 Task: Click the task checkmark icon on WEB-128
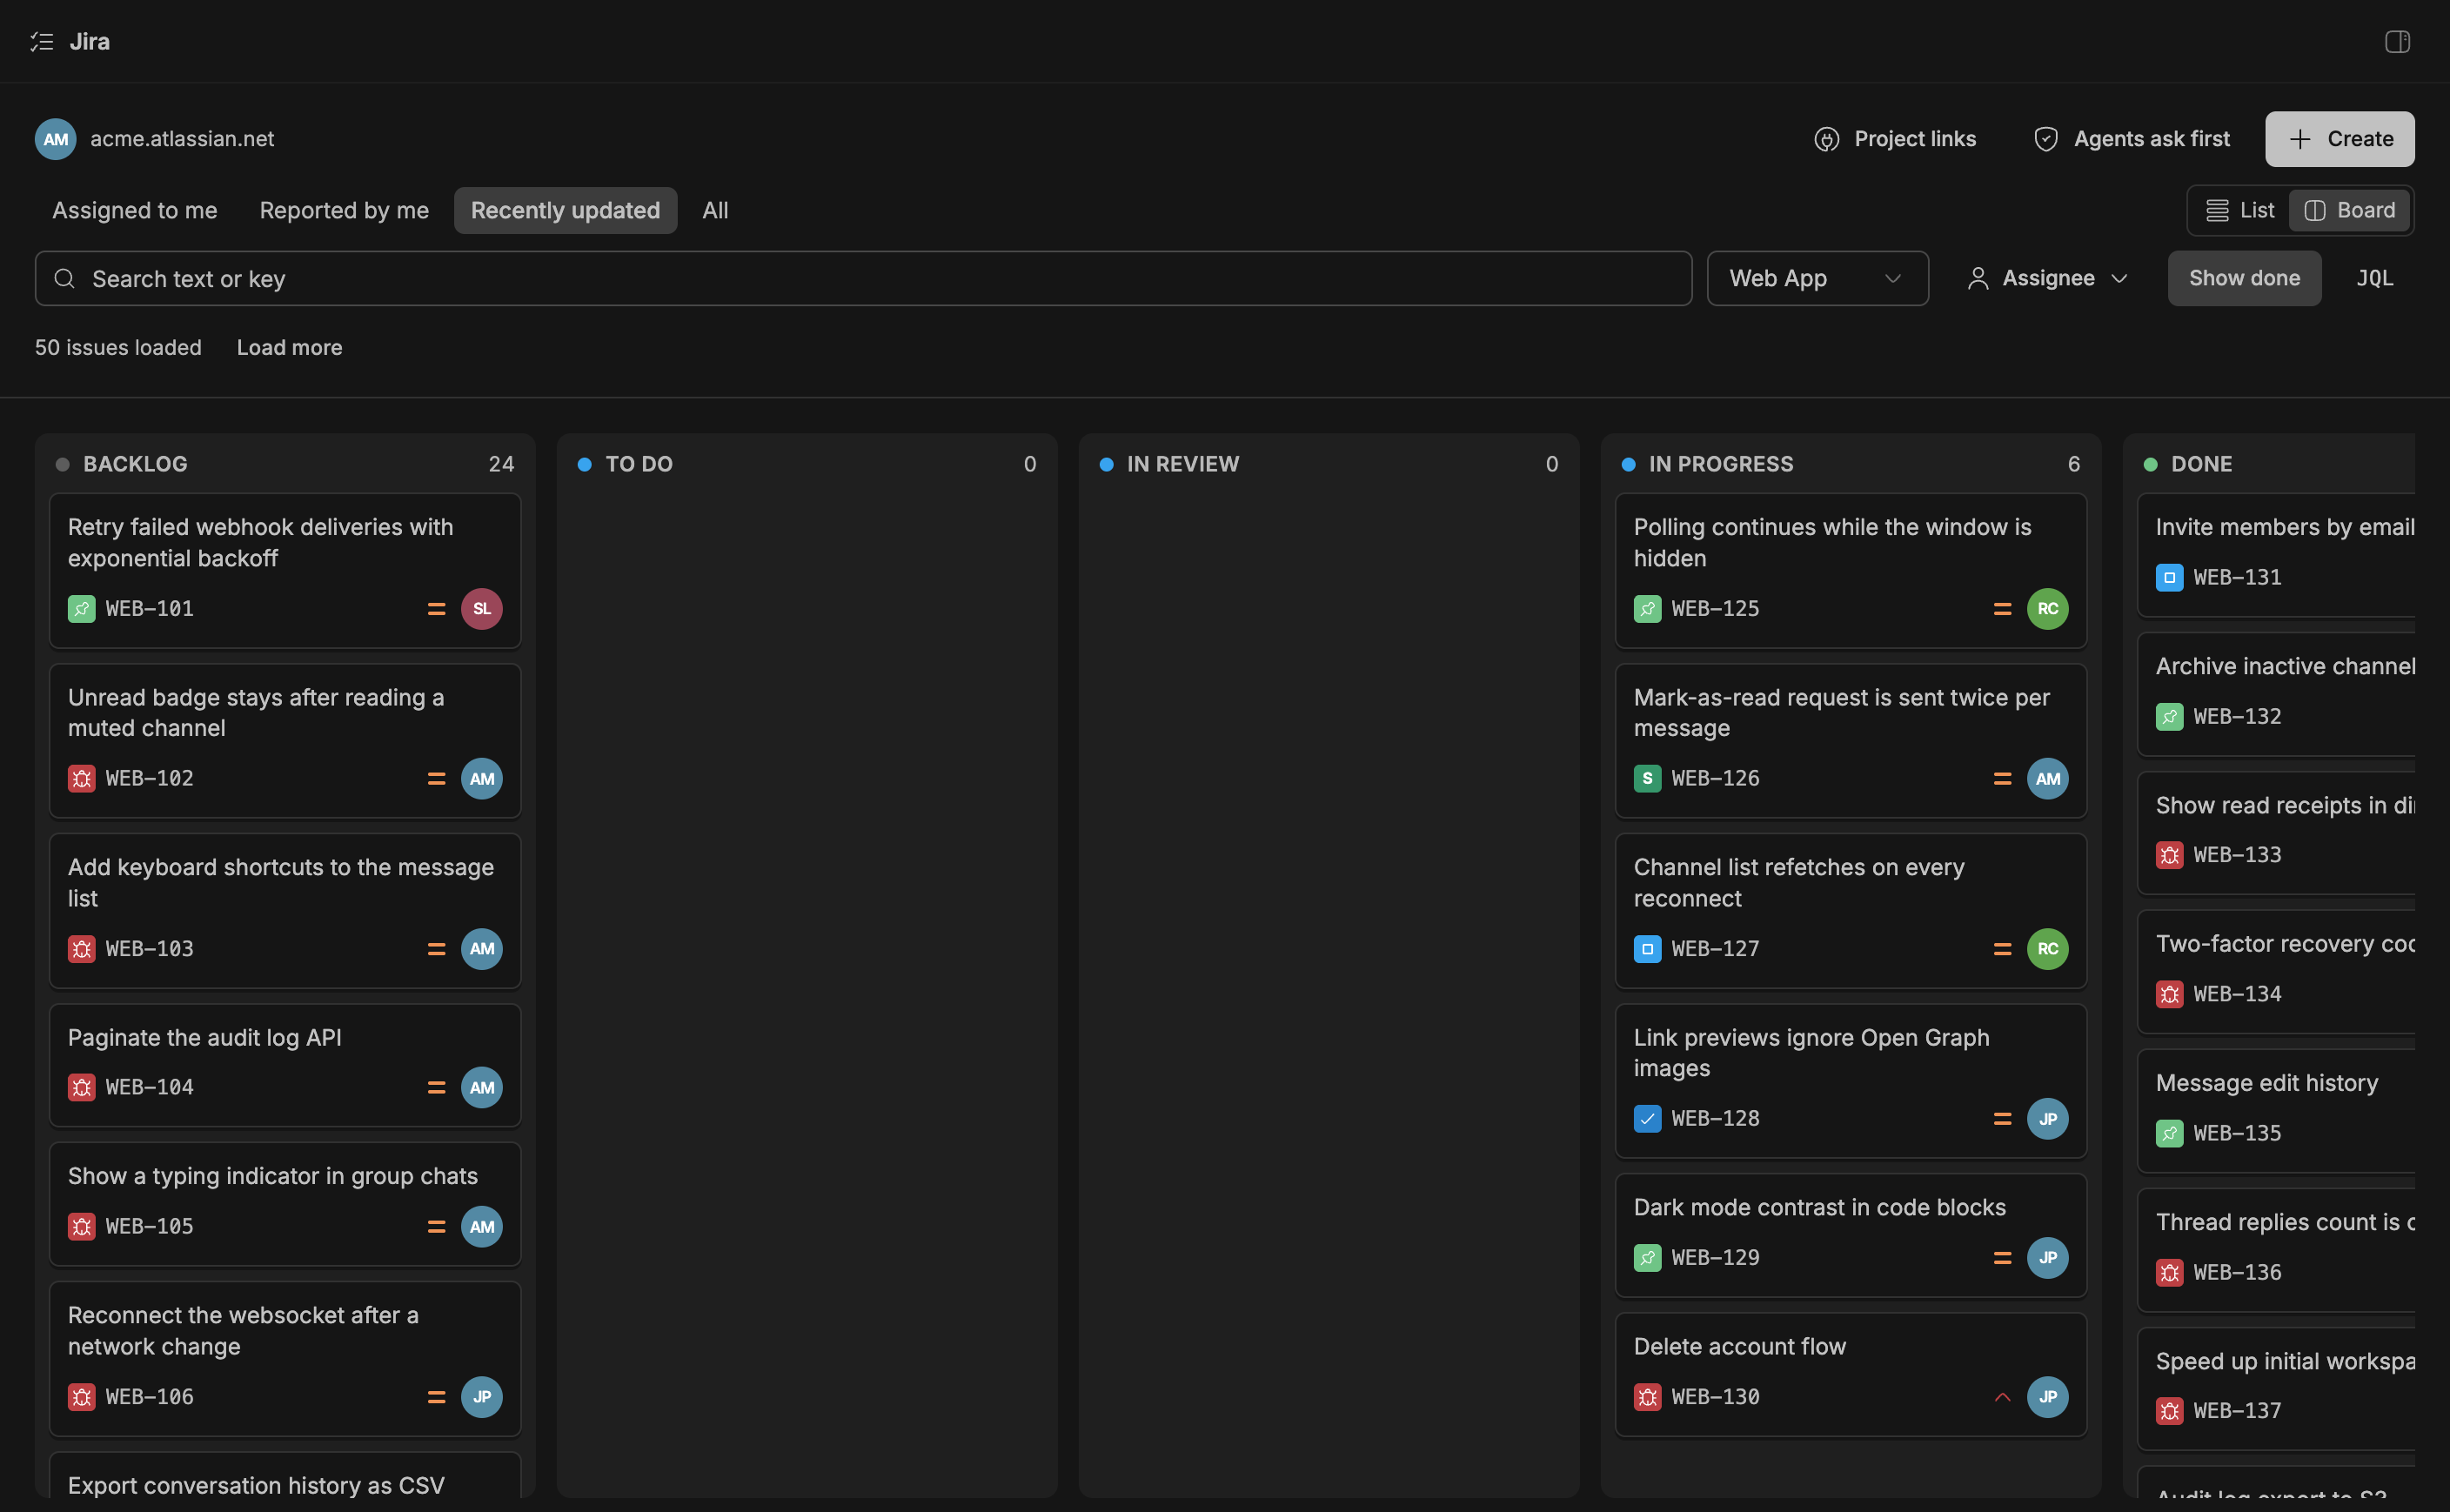tap(1647, 1118)
